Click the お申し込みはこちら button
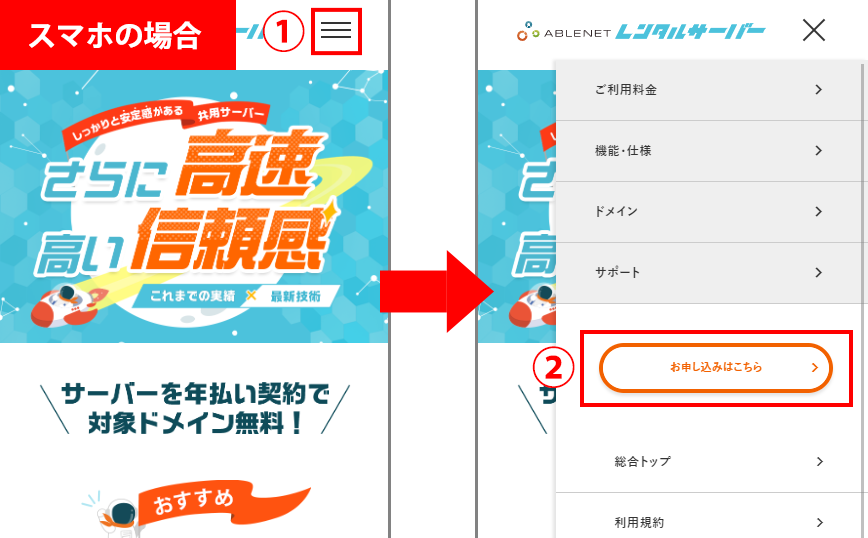Image resolution: width=868 pixels, height=538 pixels. (x=716, y=368)
